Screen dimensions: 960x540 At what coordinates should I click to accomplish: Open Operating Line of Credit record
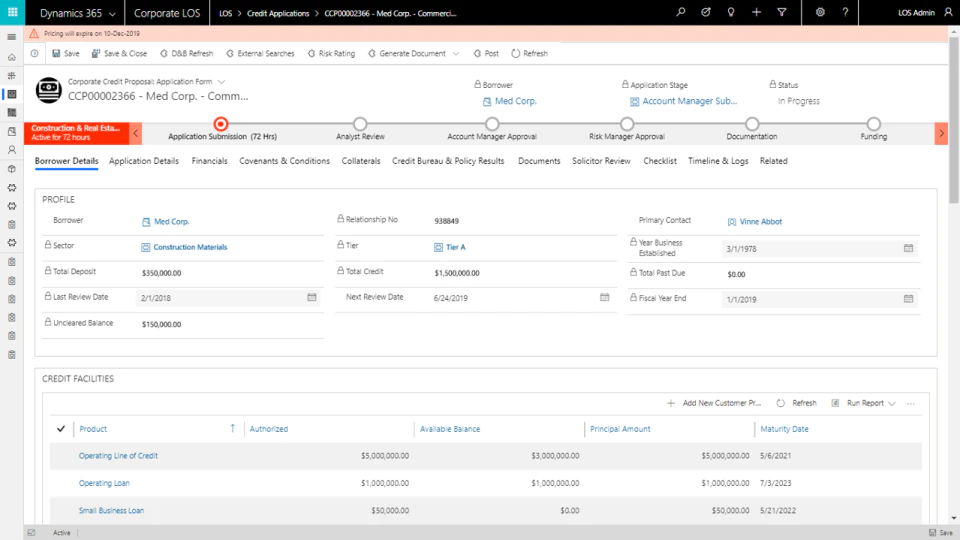(118, 456)
